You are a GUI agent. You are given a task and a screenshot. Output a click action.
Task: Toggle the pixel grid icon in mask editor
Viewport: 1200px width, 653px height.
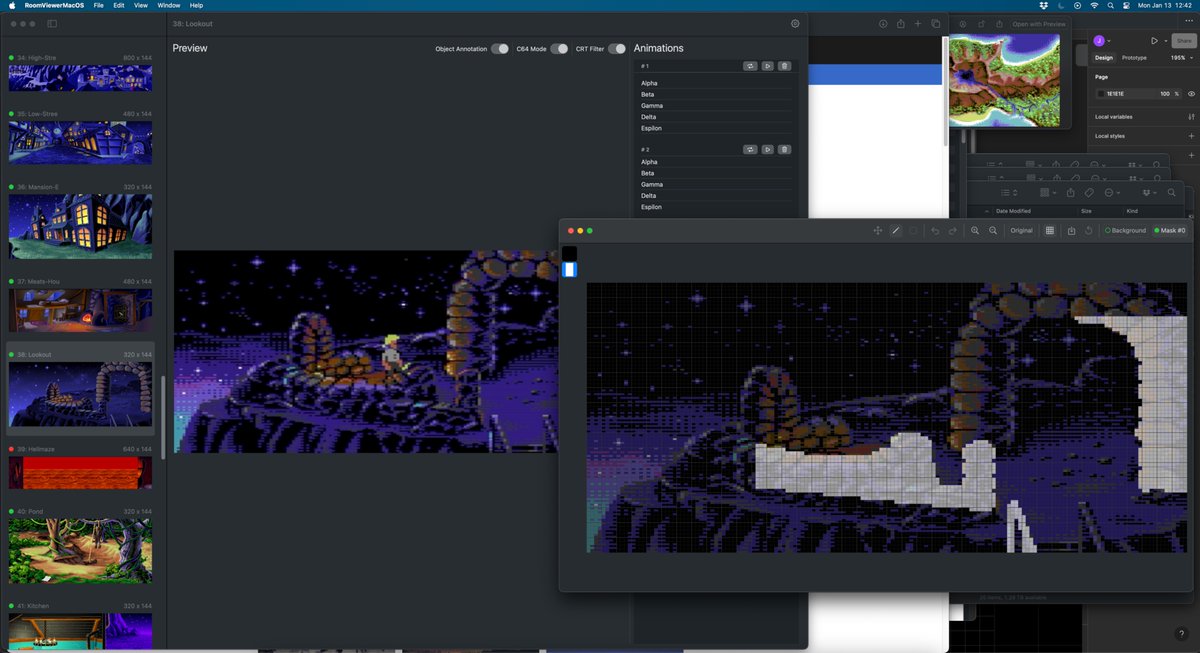tap(1049, 231)
